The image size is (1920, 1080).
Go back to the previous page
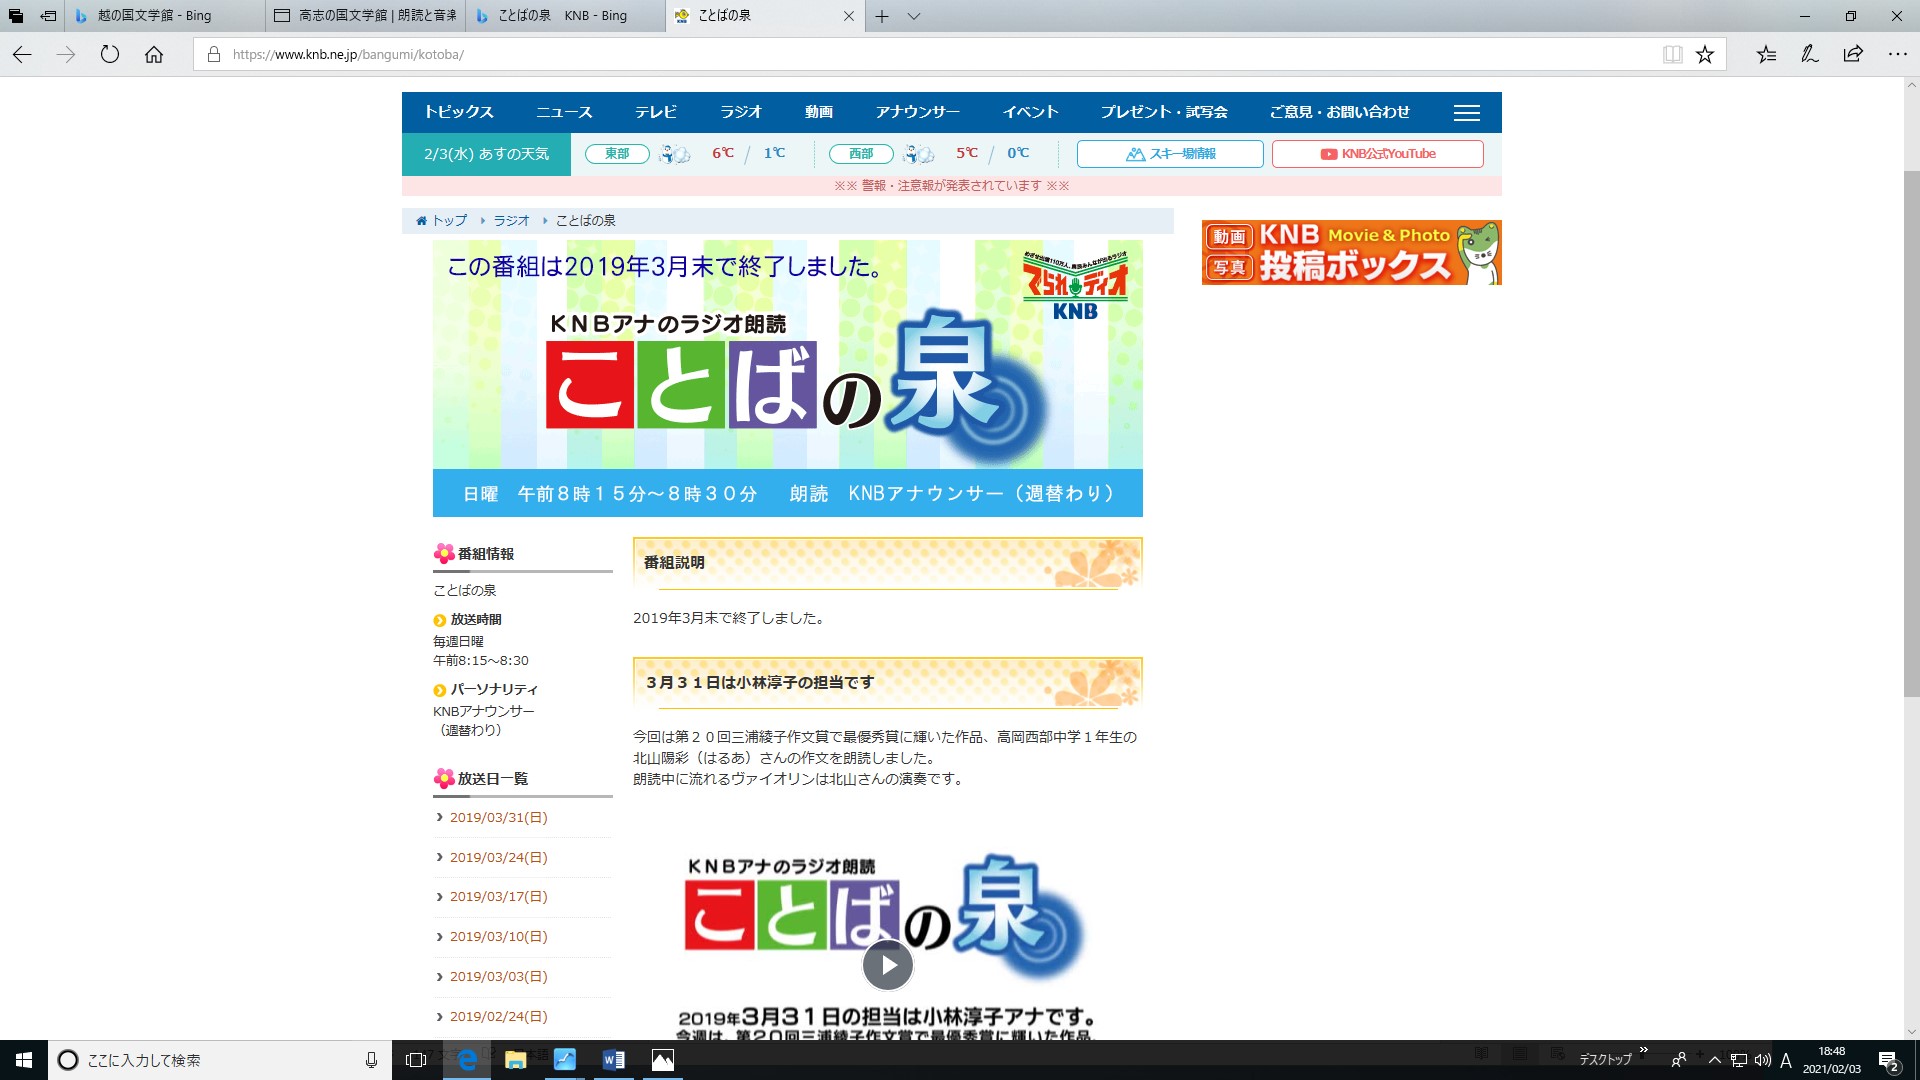tap(22, 55)
